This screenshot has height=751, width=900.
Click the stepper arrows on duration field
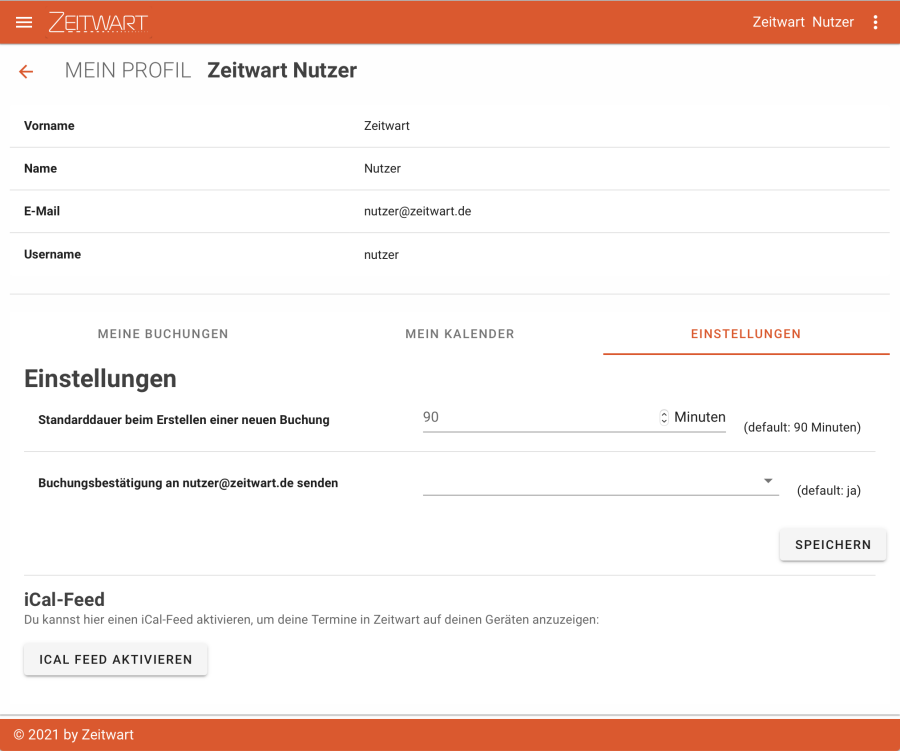coord(664,417)
